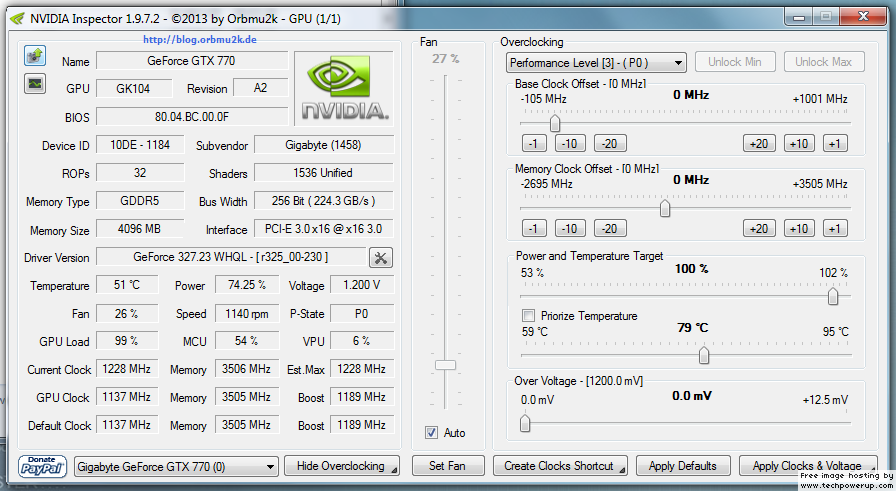Click the Unlock Min button
Screen dimensions: 896x491
tap(735, 62)
